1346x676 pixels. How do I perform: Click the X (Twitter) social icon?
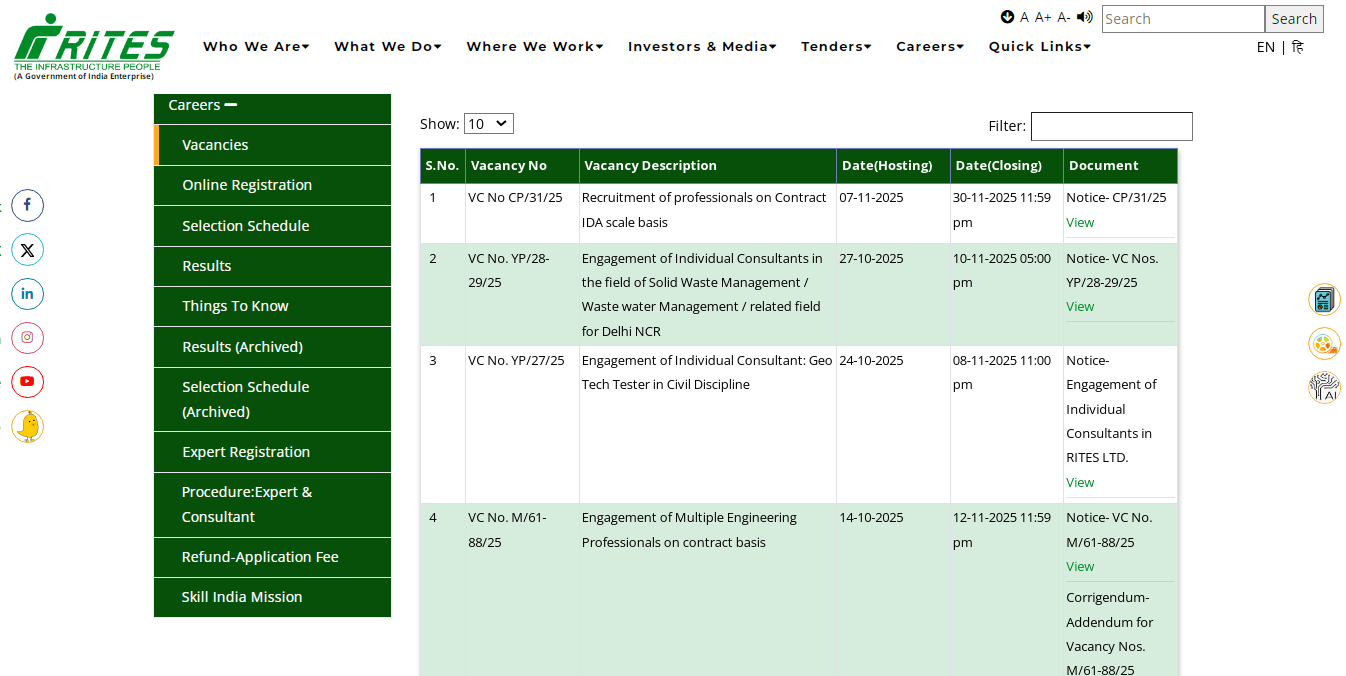coord(27,249)
